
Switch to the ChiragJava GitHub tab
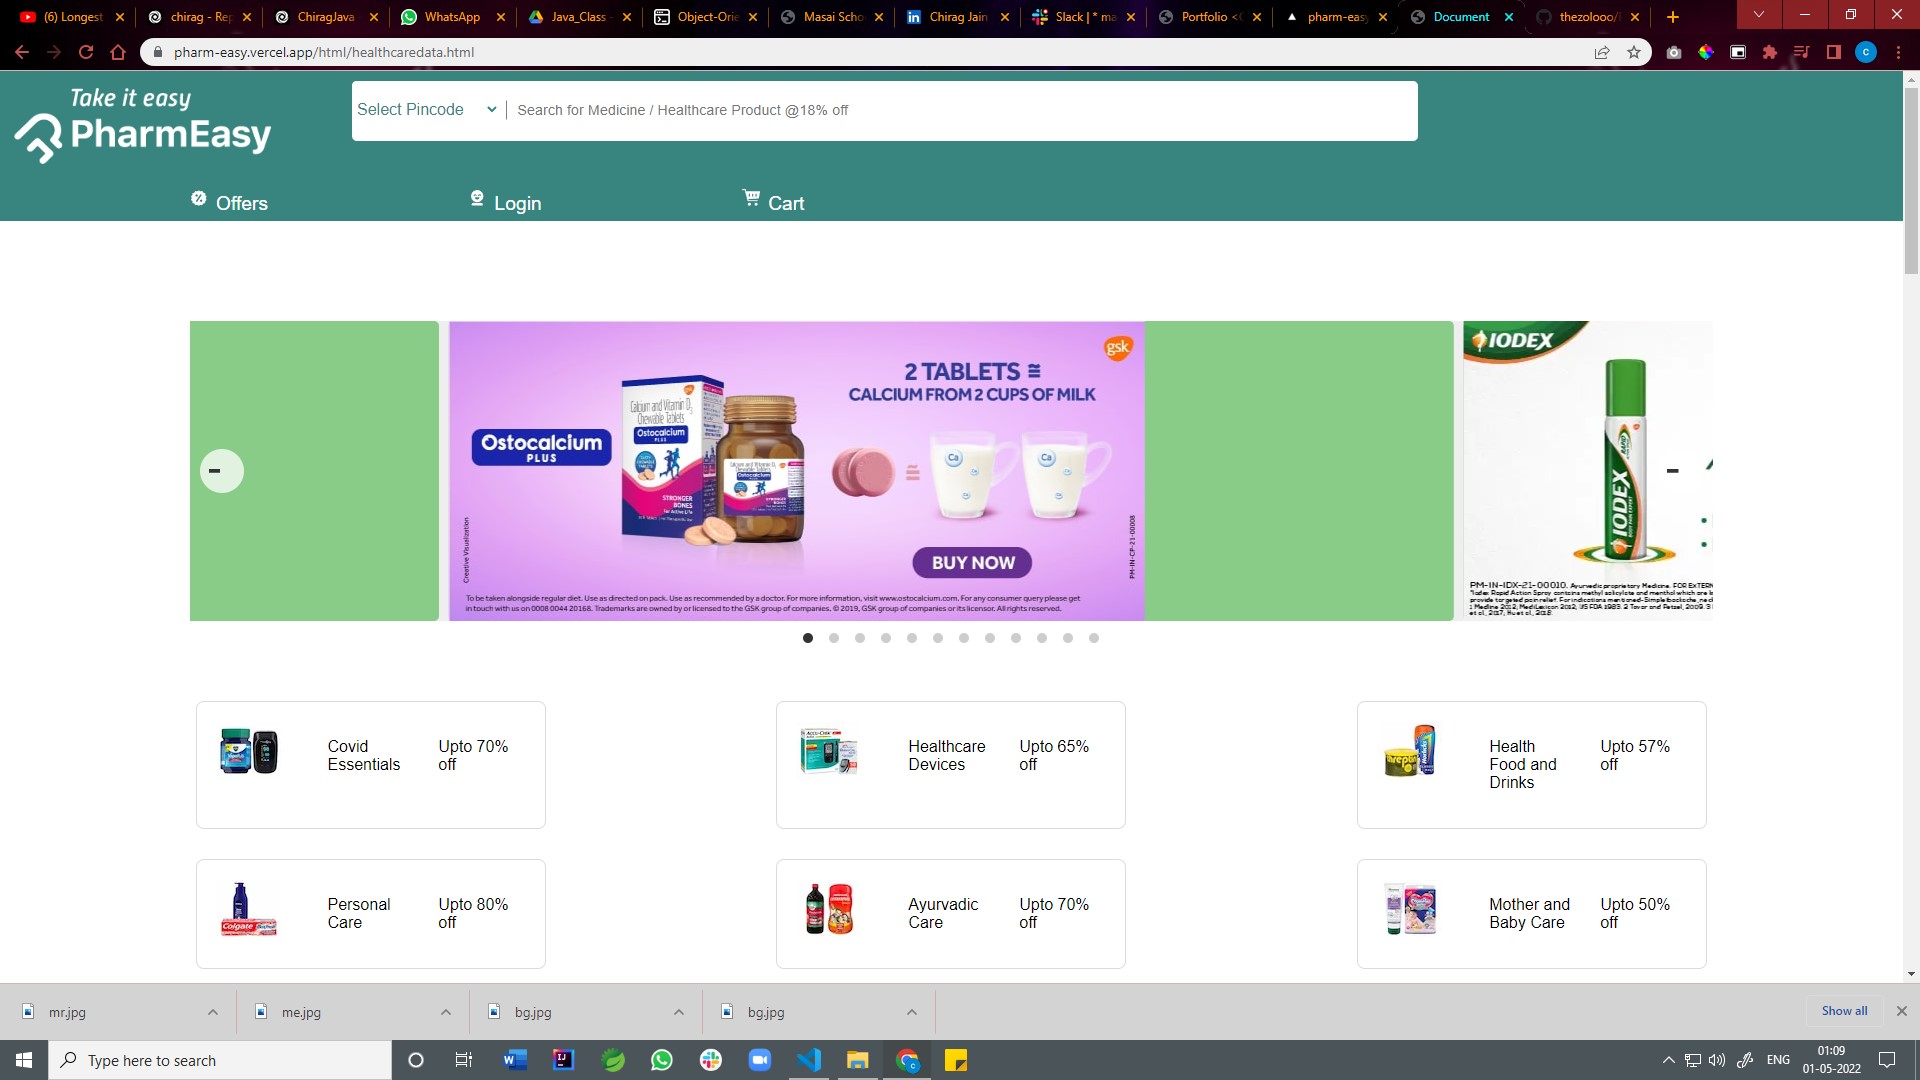click(325, 17)
